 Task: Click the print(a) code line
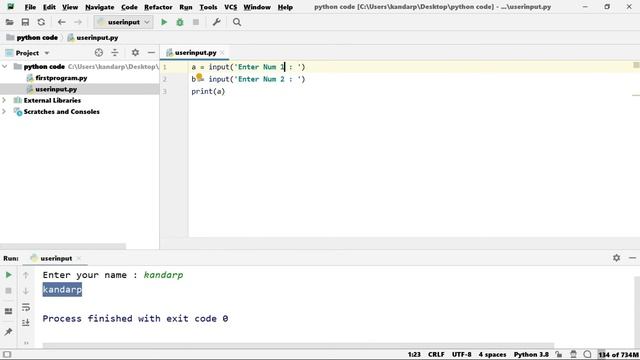208,91
